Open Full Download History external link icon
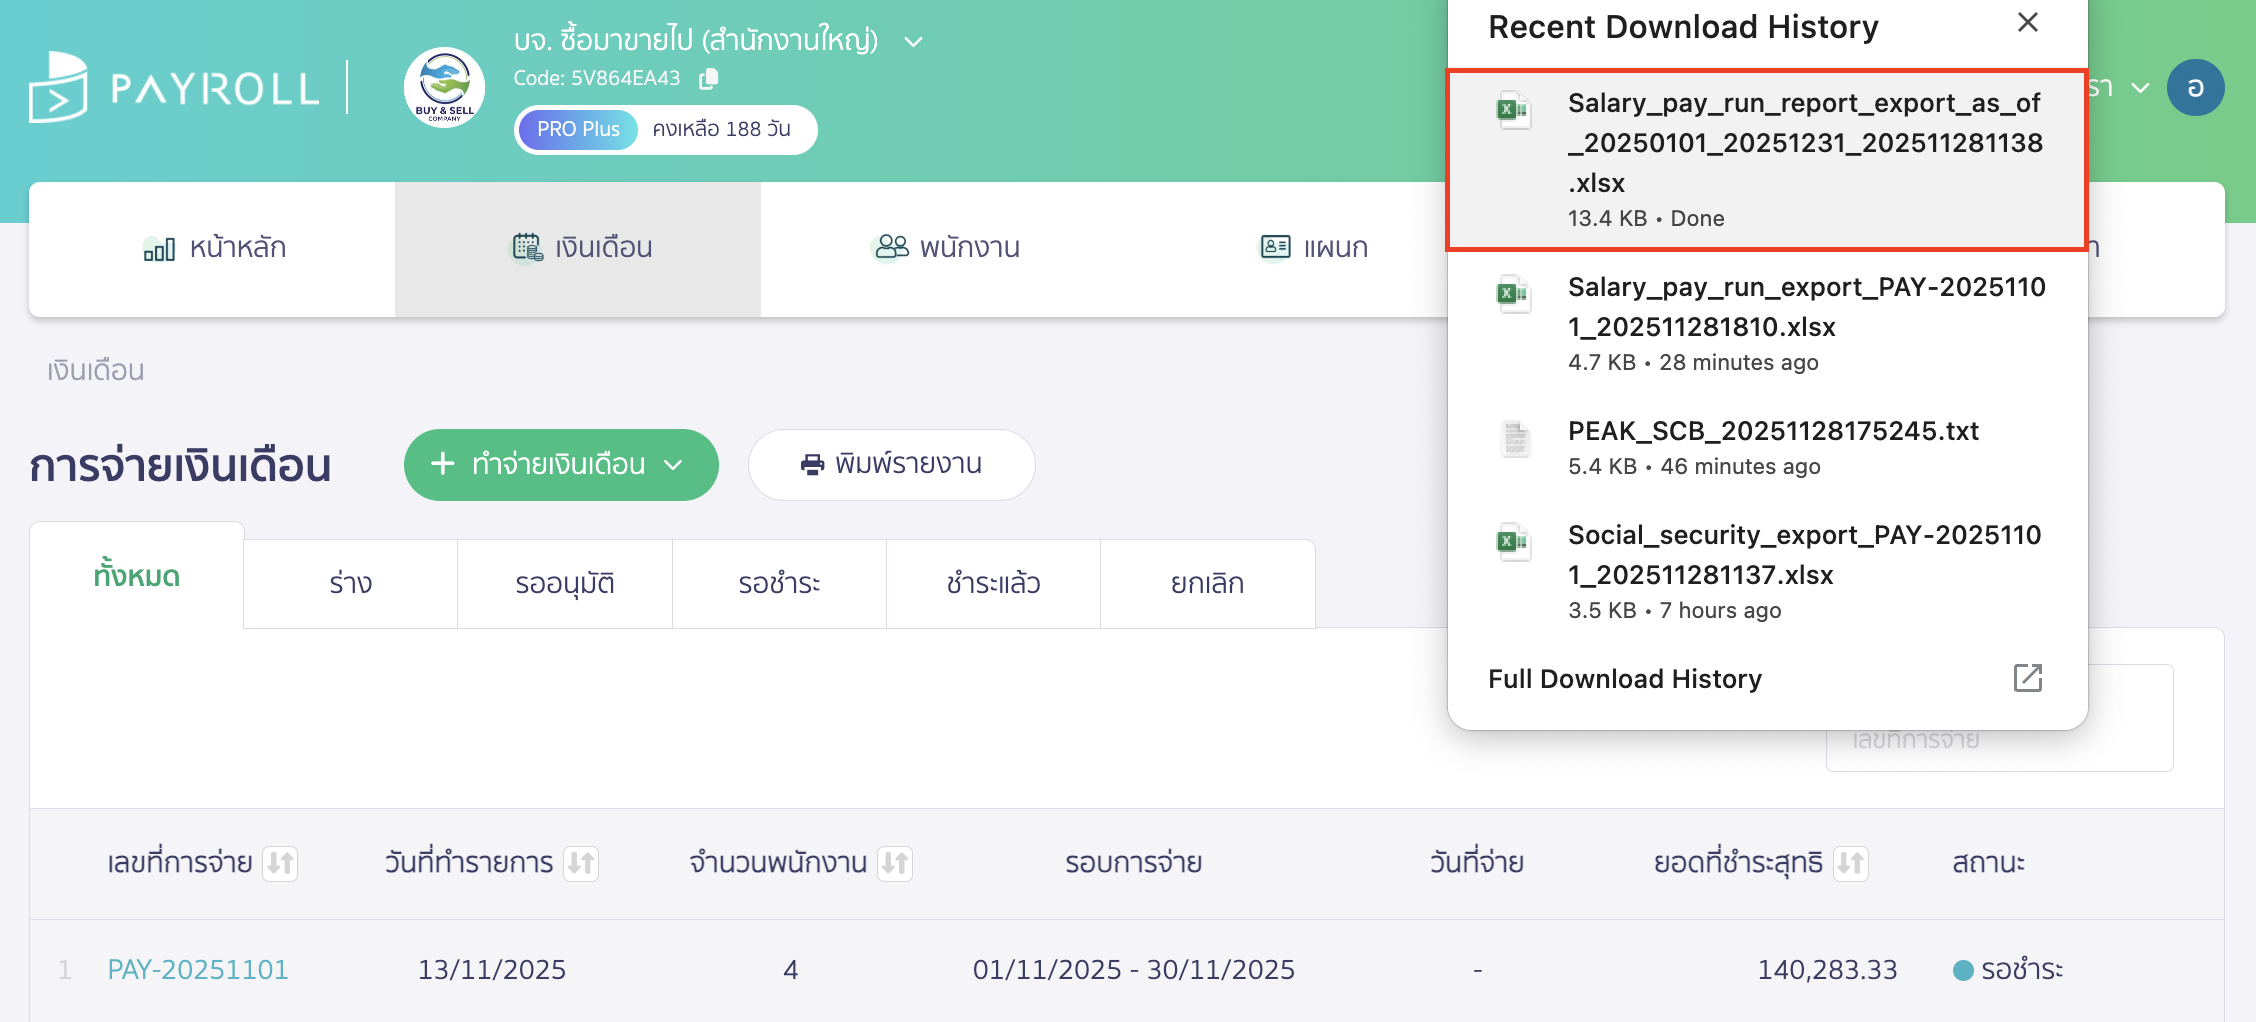Image resolution: width=2256 pixels, height=1022 pixels. [x=2027, y=678]
